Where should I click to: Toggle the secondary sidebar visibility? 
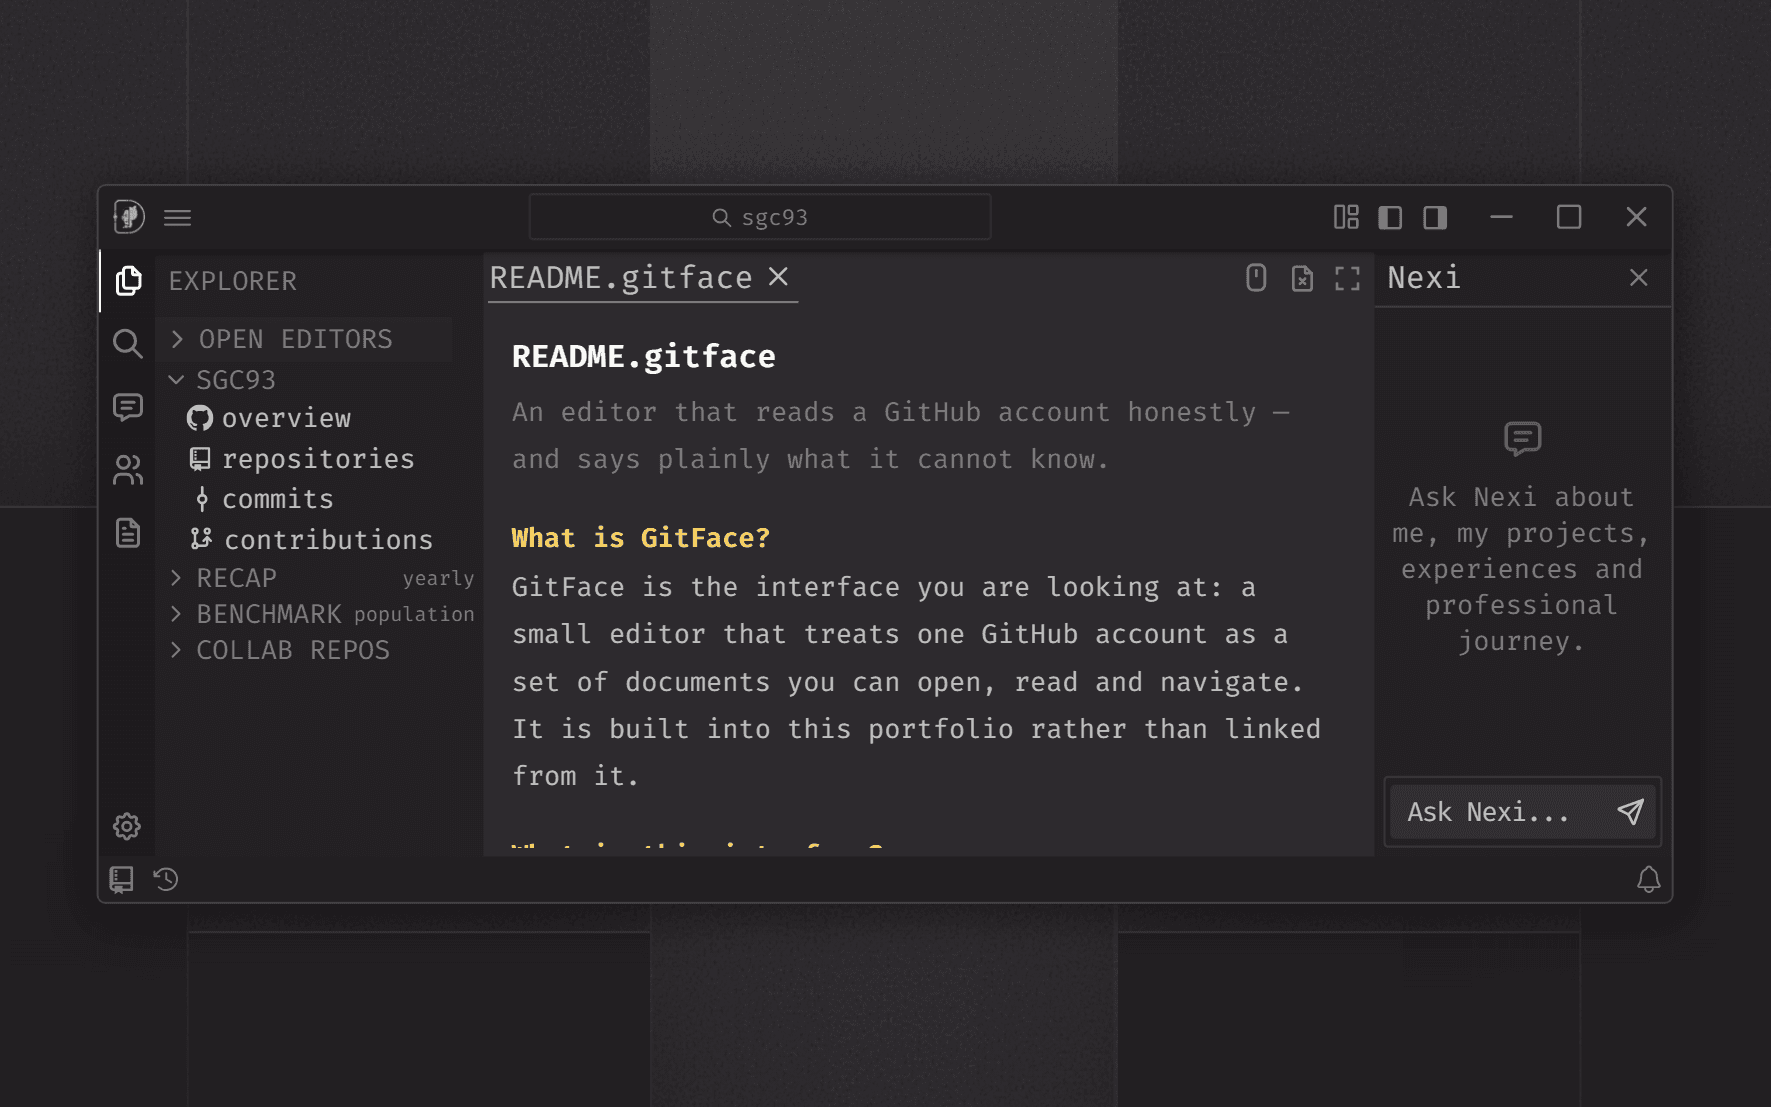click(x=1435, y=217)
